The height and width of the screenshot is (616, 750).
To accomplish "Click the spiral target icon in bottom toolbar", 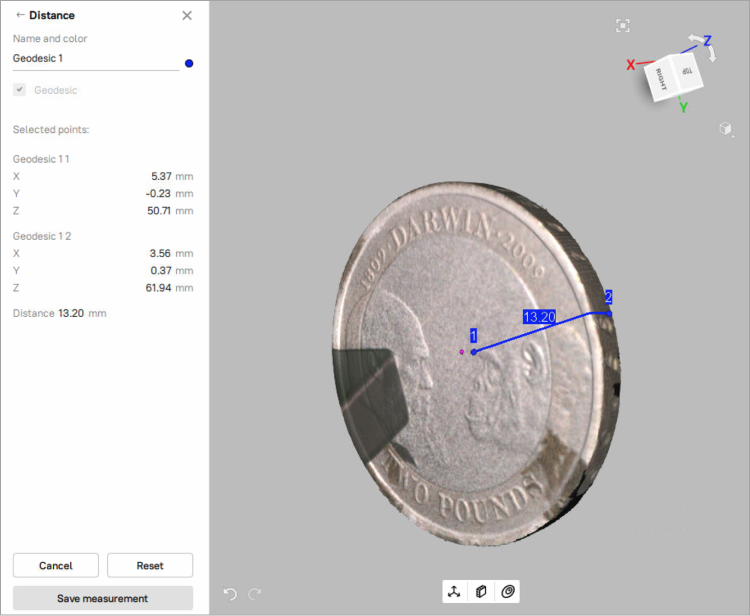I will point(507,592).
